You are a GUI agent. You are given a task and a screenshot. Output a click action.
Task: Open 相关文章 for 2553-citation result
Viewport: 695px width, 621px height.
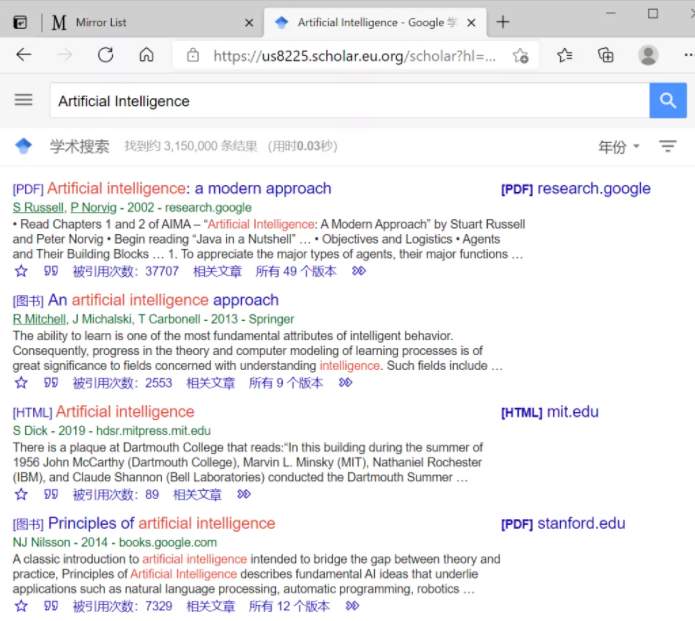pos(211,383)
